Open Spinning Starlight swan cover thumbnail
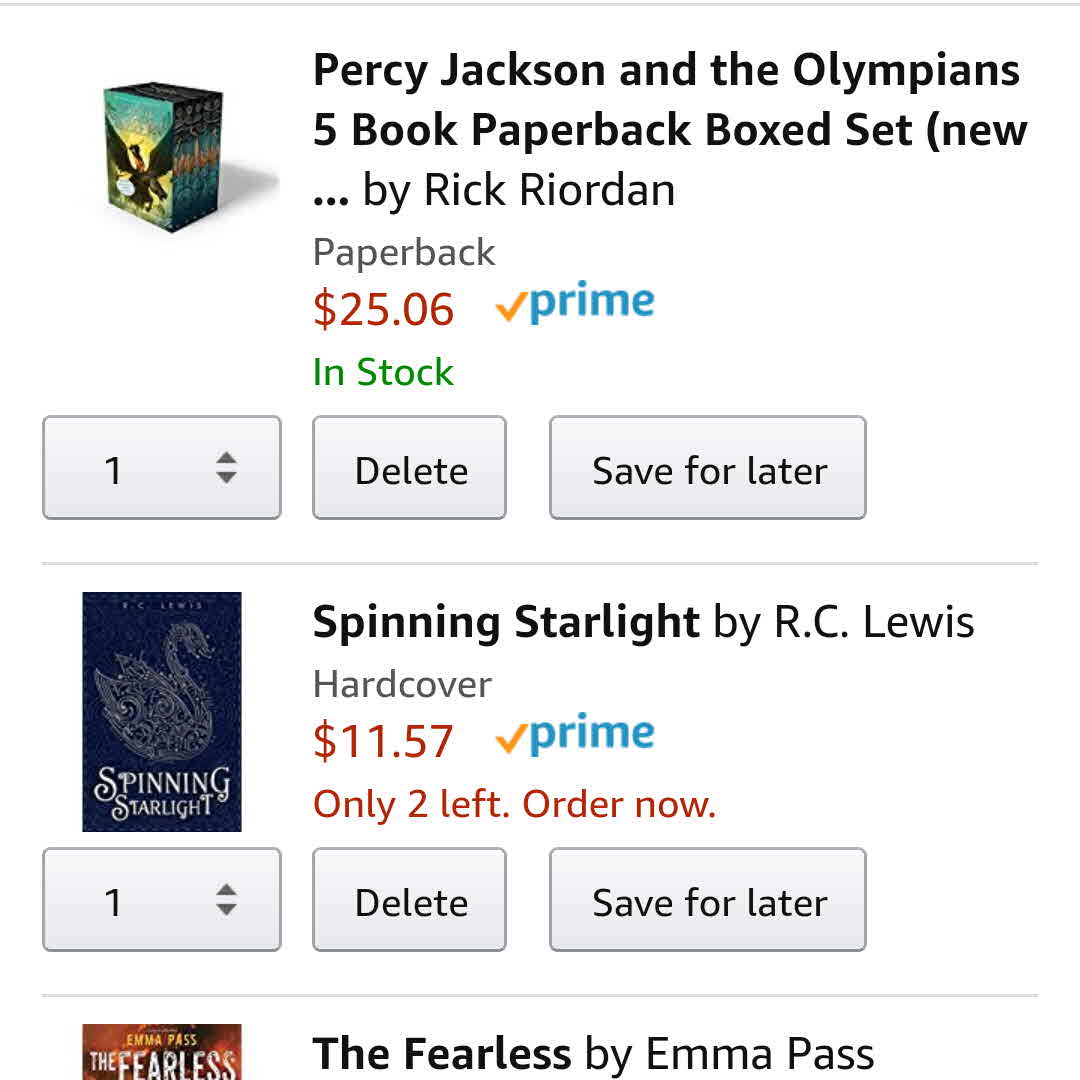 [x=162, y=711]
